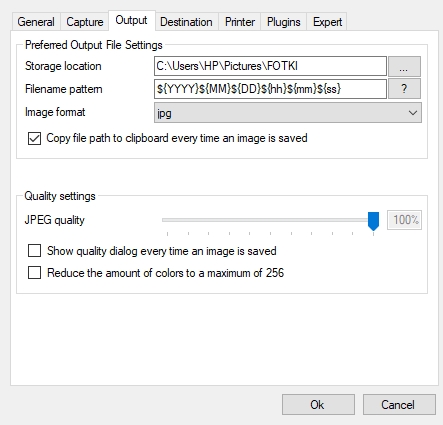
Task: Check Reduce colors to maximum of 256
Action: (x=35, y=273)
